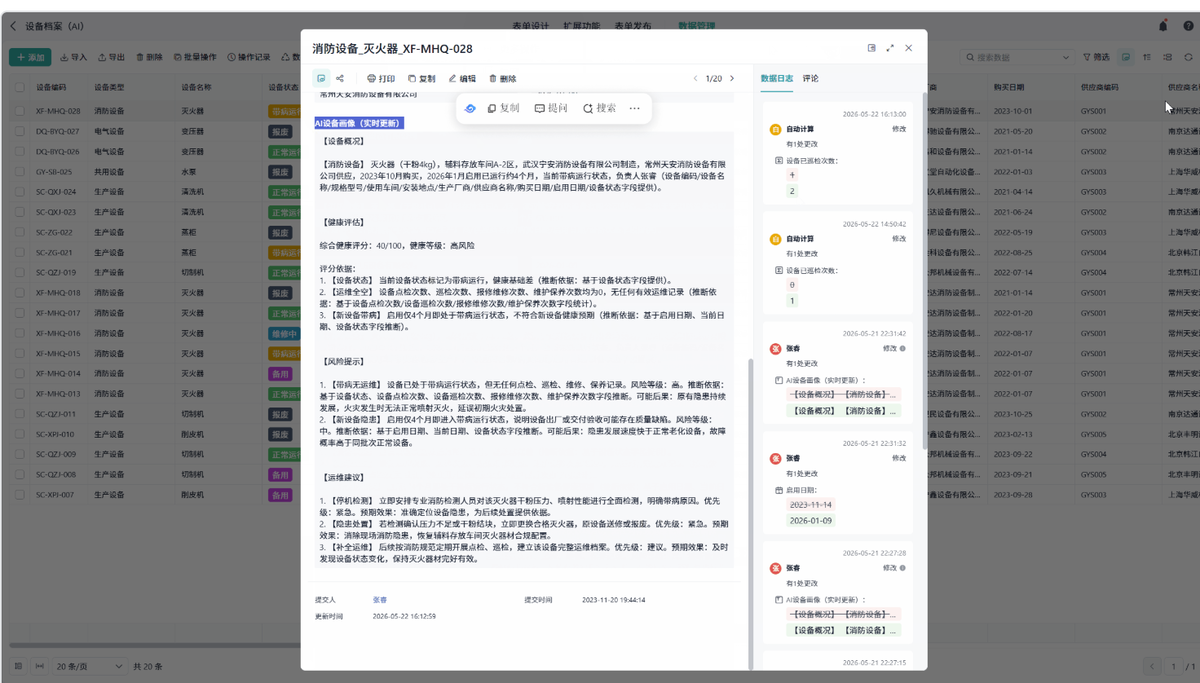
Task: Click the 2026-01-09 new value in log
Action: (x=811, y=520)
